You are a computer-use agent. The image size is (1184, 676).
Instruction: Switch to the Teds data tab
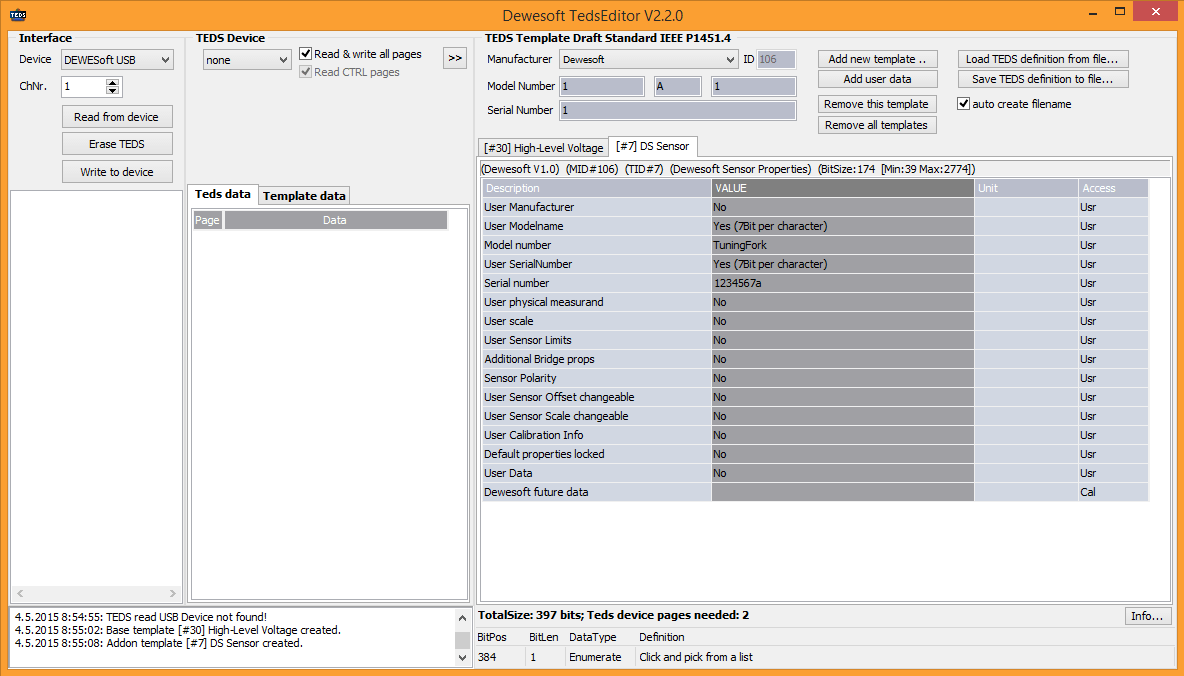click(223, 194)
